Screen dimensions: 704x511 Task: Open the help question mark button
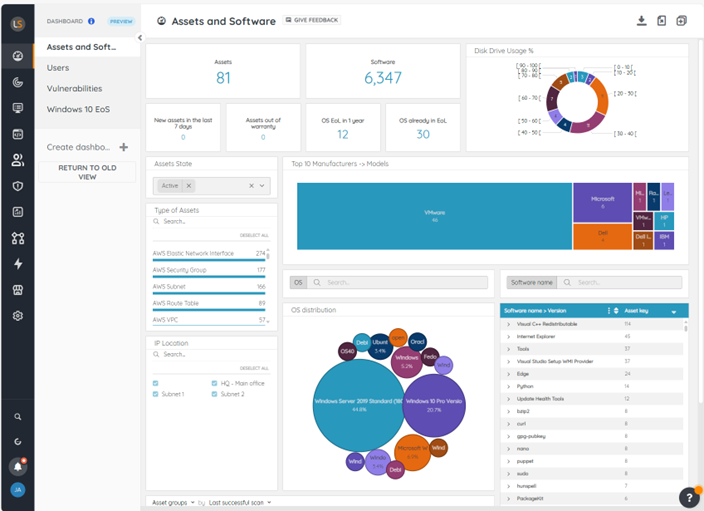689,497
